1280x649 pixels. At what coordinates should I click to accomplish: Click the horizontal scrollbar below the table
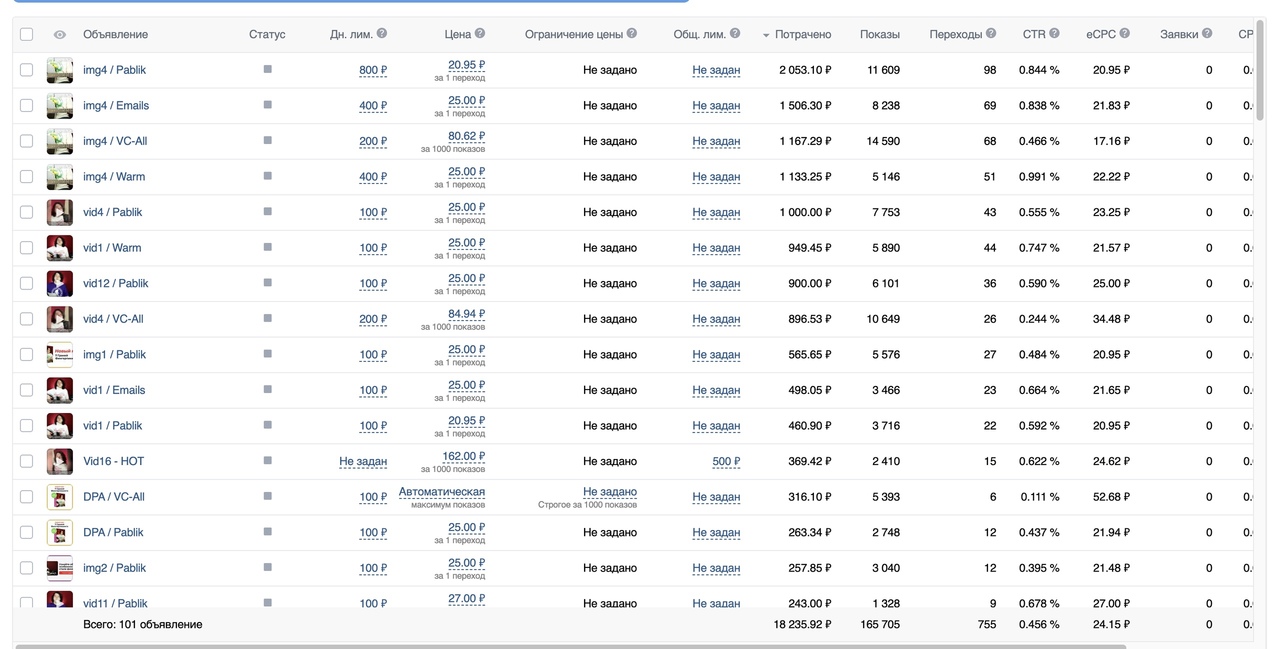tap(571, 646)
